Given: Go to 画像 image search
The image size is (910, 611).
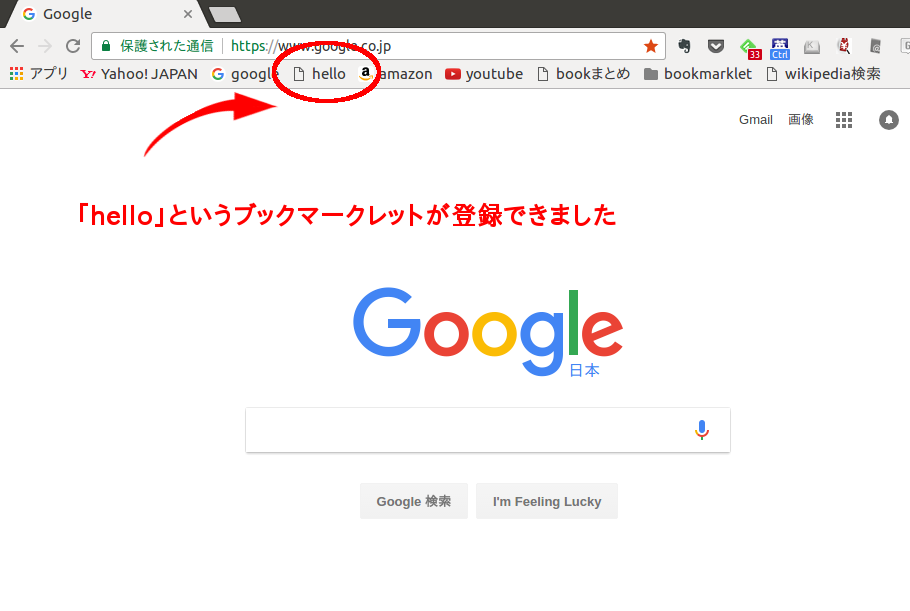Looking at the screenshot, I should (x=801, y=120).
